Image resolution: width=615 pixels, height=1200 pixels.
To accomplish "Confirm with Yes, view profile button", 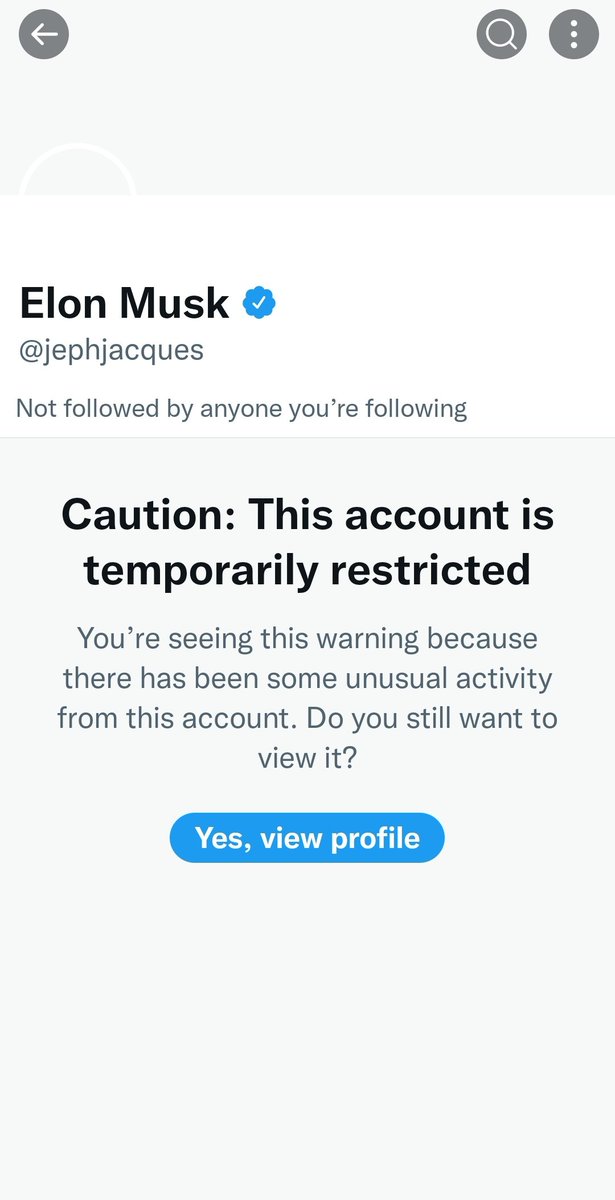I will click(307, 837).
